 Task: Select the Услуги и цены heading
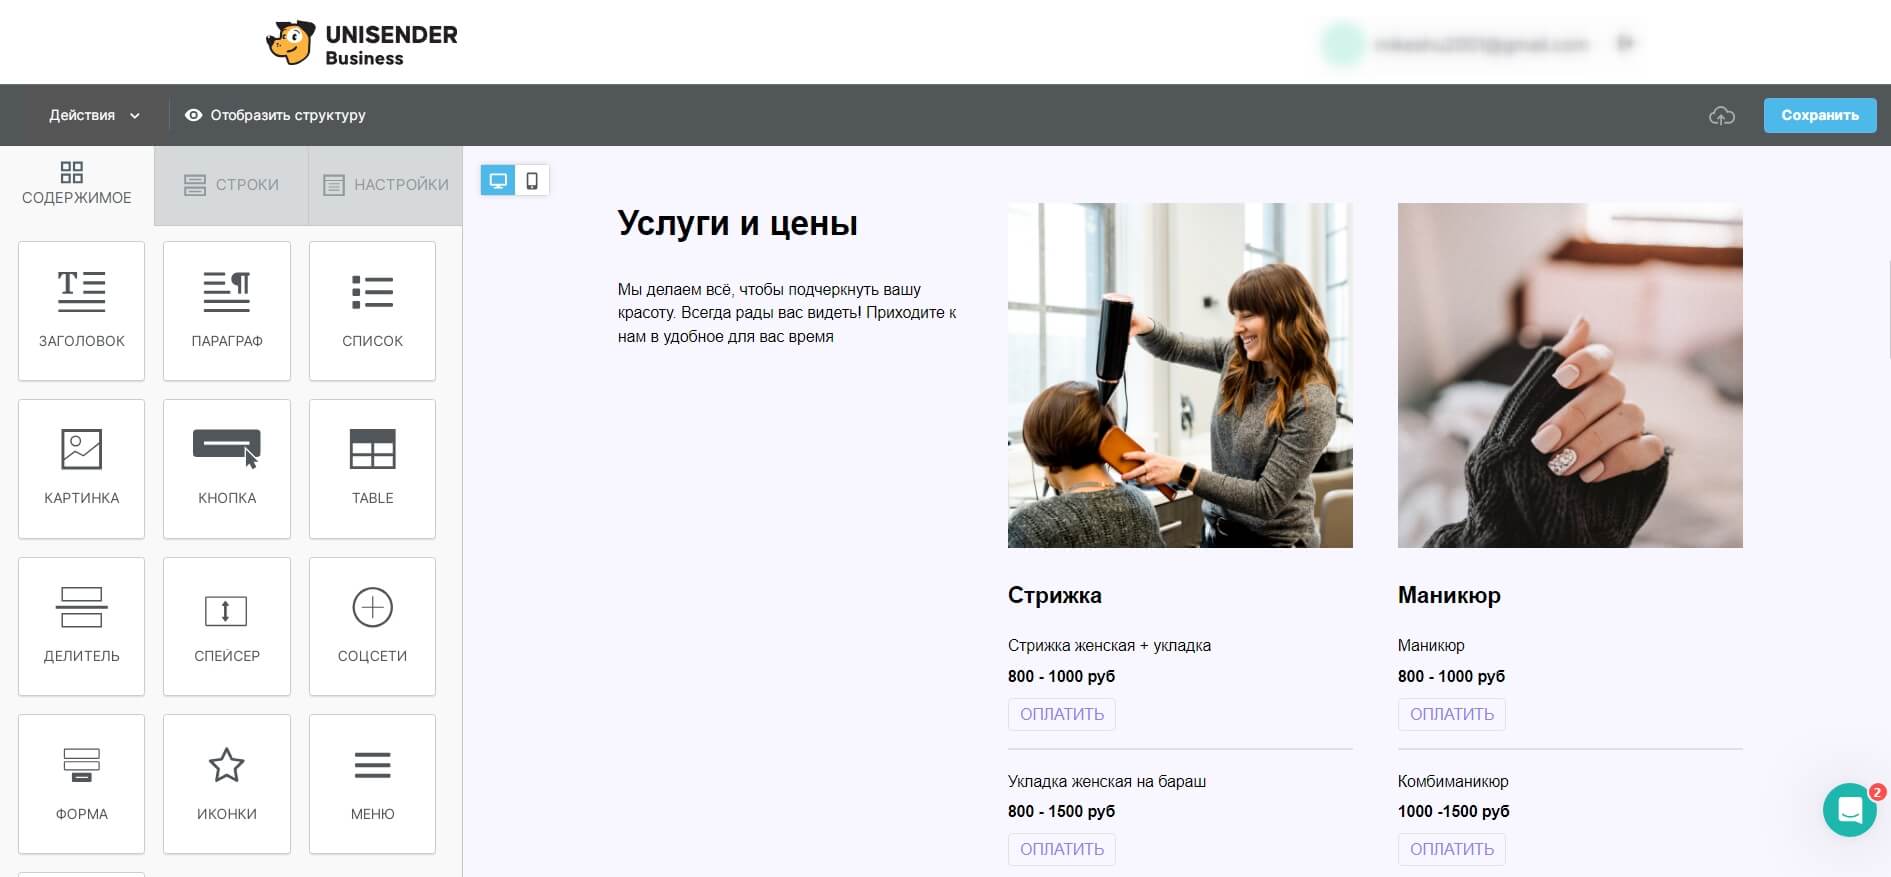pyautogui.click(x=738, y=223)
